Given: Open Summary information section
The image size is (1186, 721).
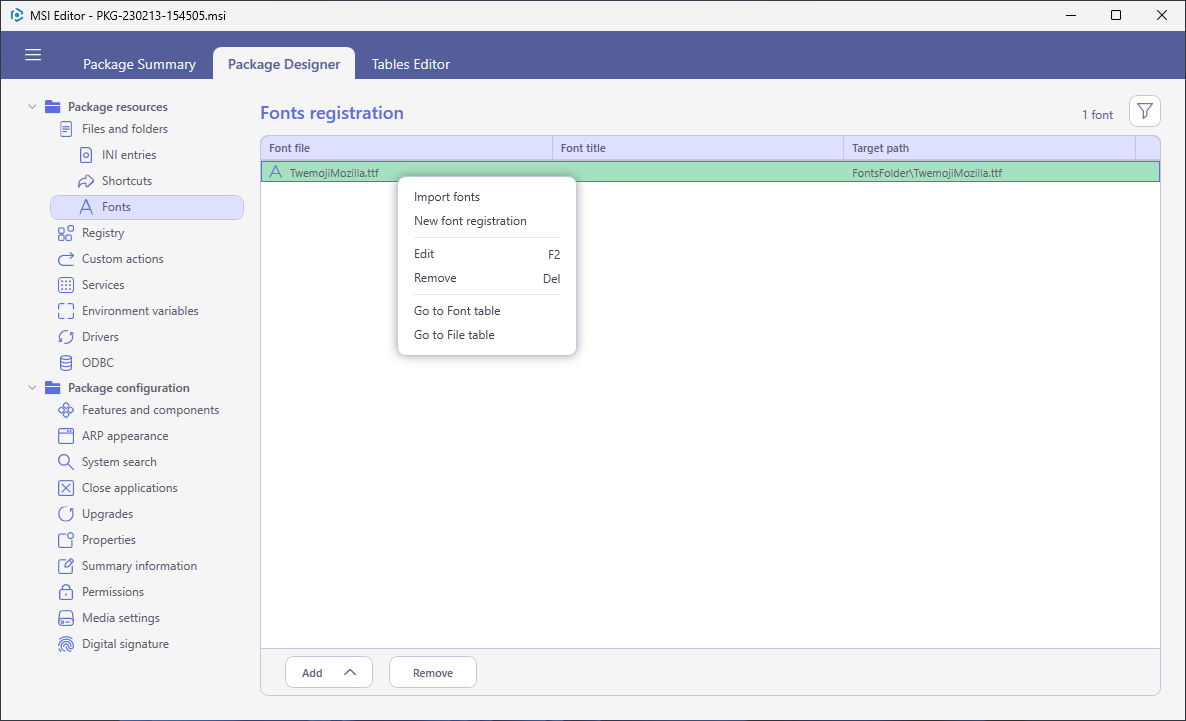Looking at the screenshot, I should 139,566.
